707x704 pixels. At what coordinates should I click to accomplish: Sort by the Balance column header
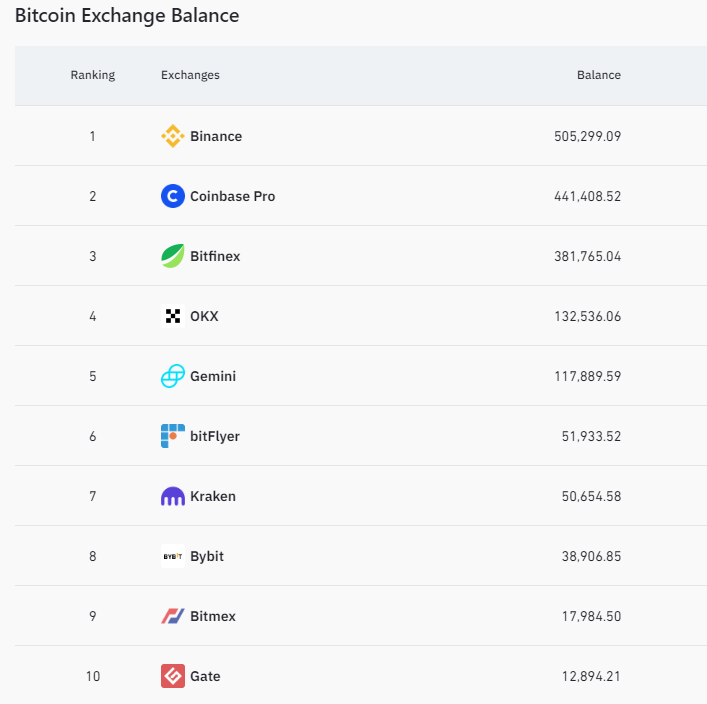coord(599,75)
